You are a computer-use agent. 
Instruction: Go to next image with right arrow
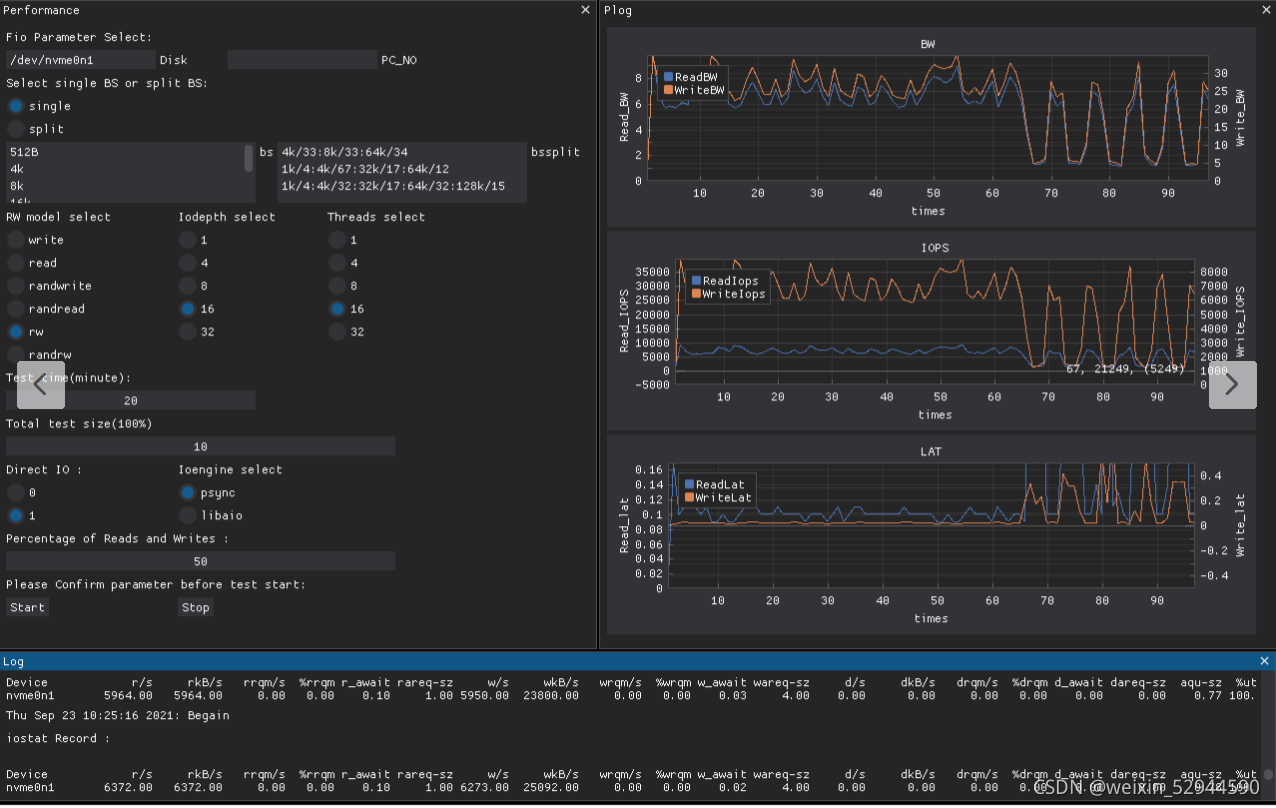pyautogui.click(x=1232, y=385)
